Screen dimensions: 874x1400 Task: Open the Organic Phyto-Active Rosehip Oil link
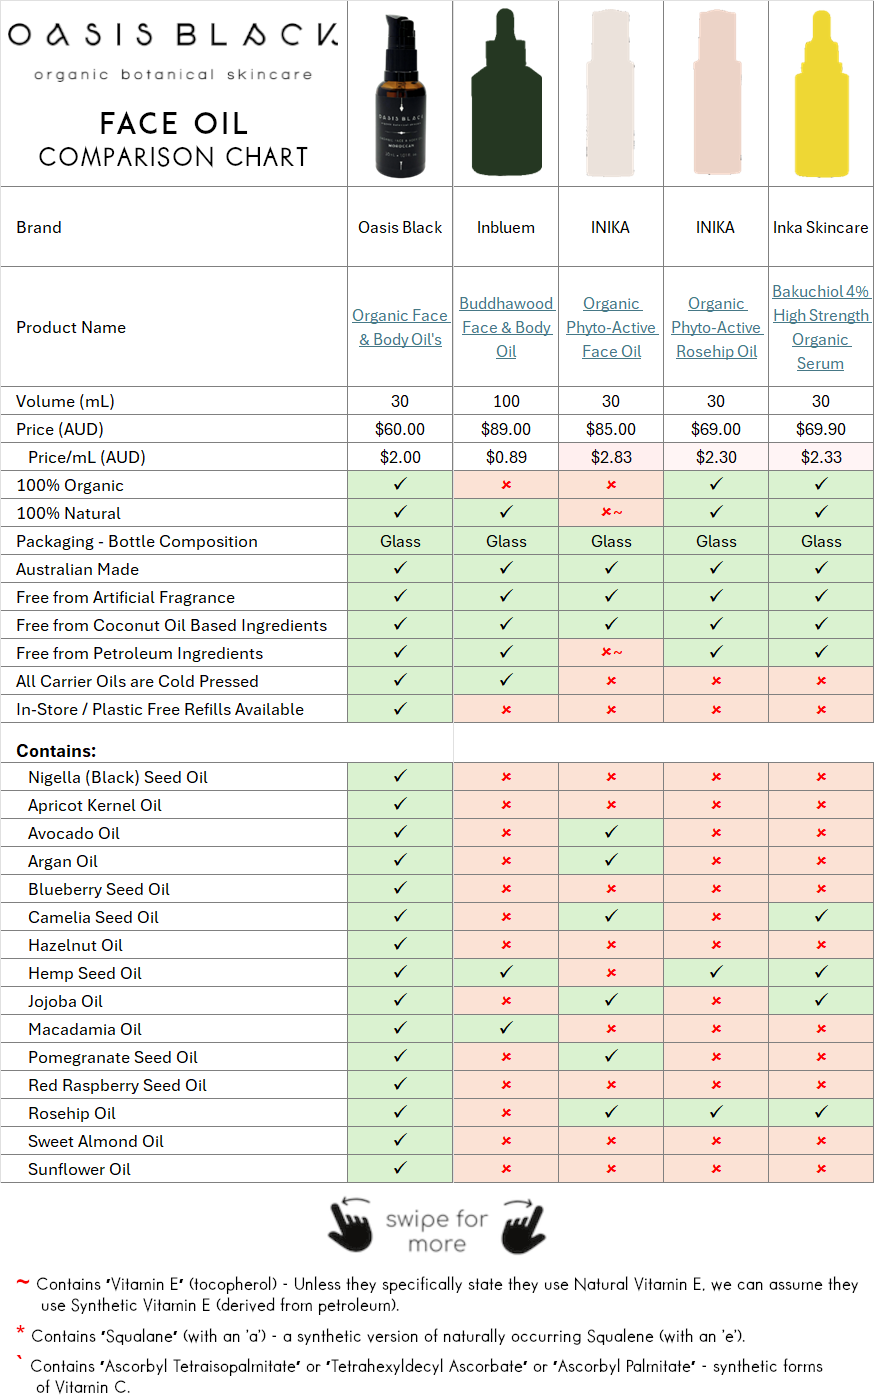[x=716, y=327]
